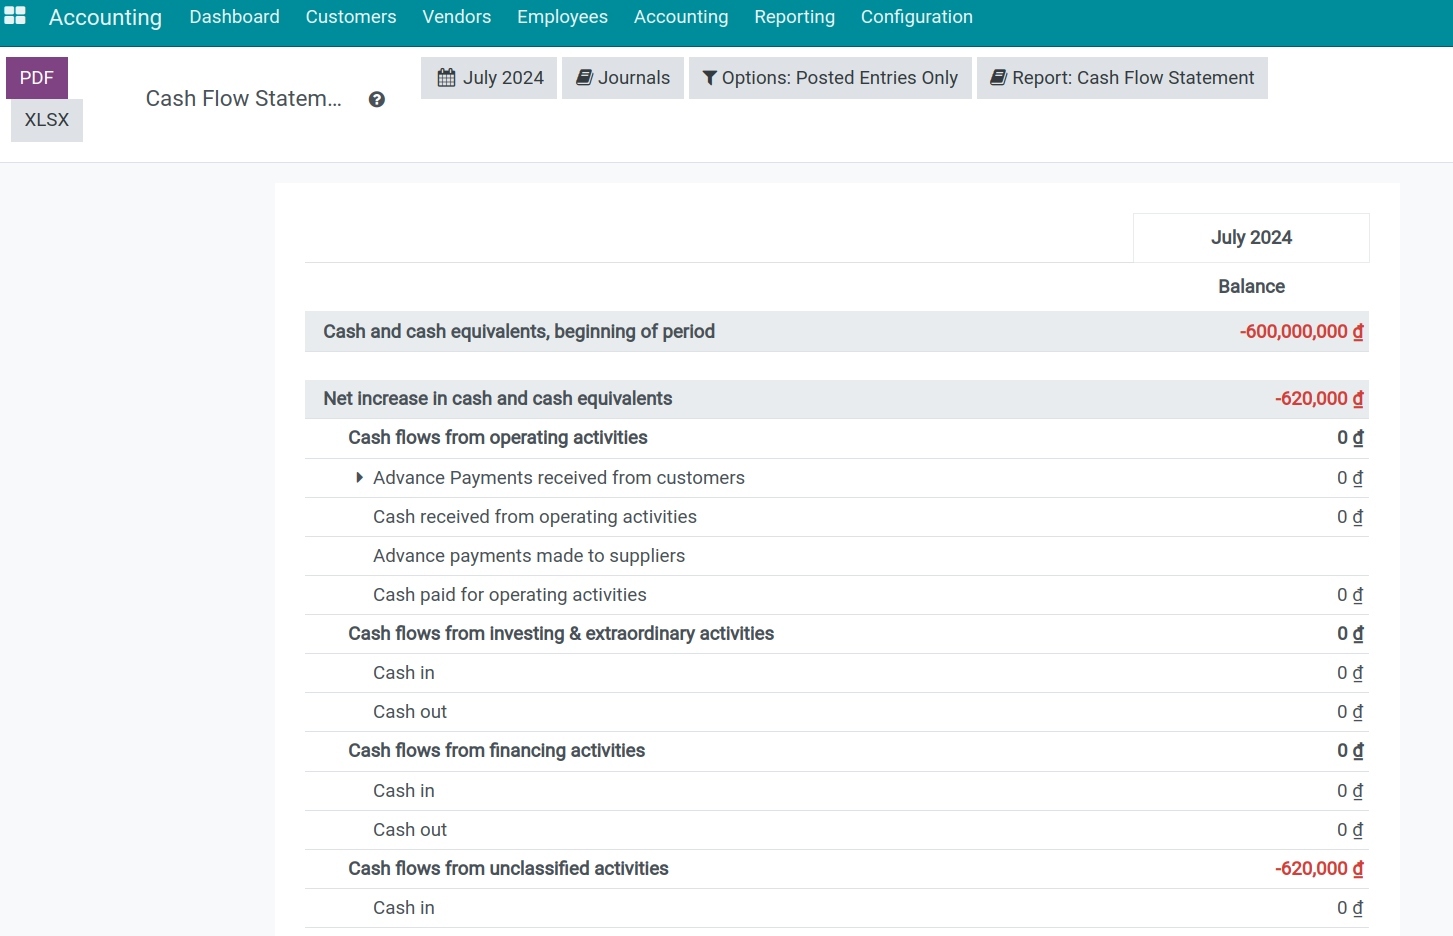Click the help question mark icon

377,99
